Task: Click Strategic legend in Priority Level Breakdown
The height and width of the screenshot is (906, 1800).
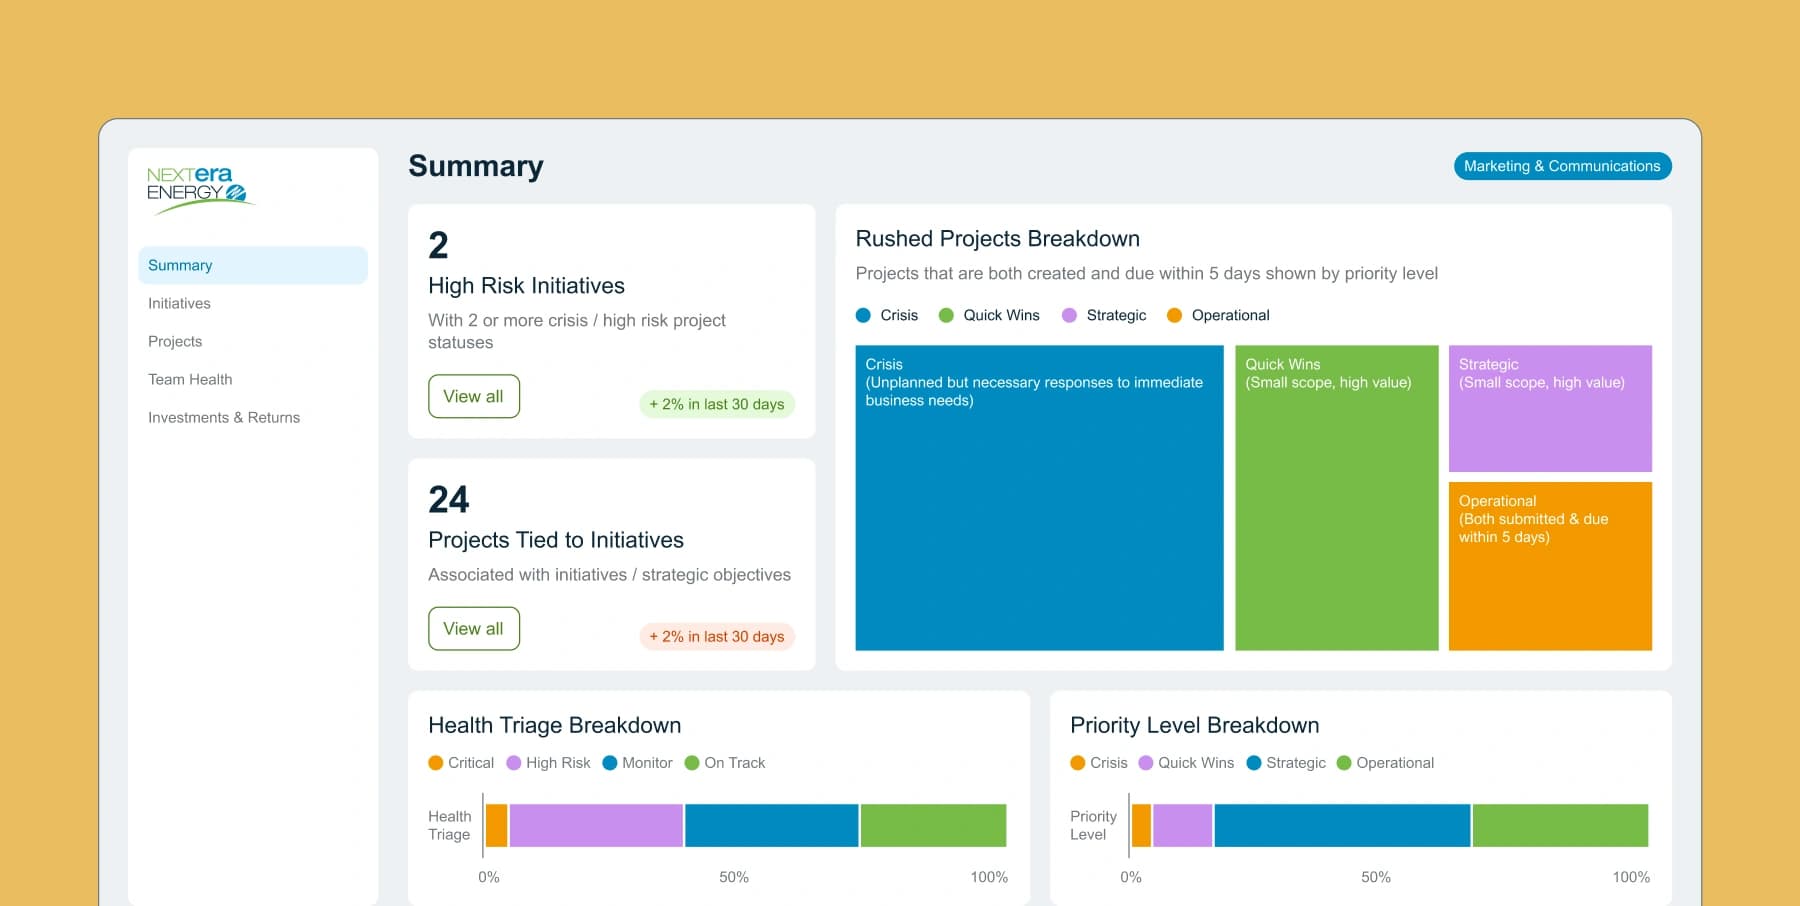Action: point(1286,763)
